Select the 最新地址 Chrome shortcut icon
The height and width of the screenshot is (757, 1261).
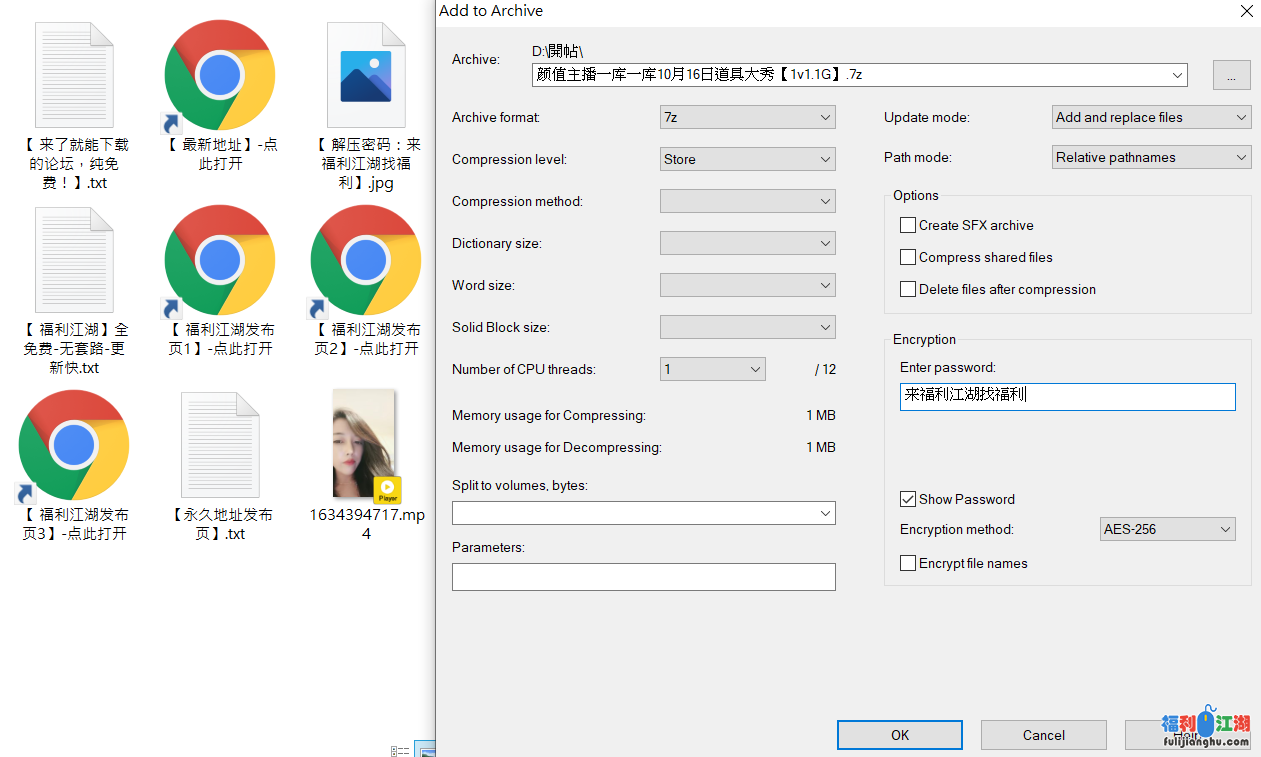click(220, 75)
